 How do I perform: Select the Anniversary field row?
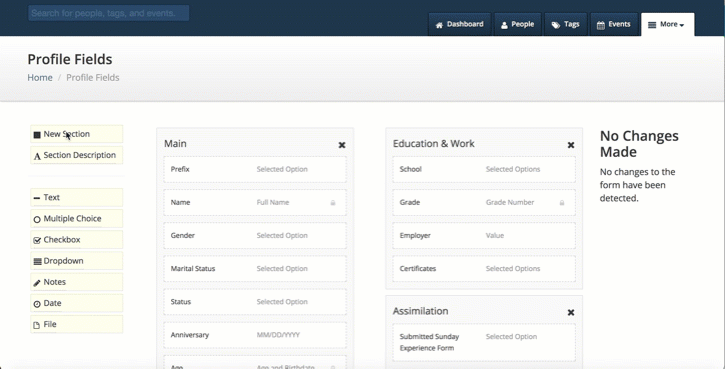255,335
